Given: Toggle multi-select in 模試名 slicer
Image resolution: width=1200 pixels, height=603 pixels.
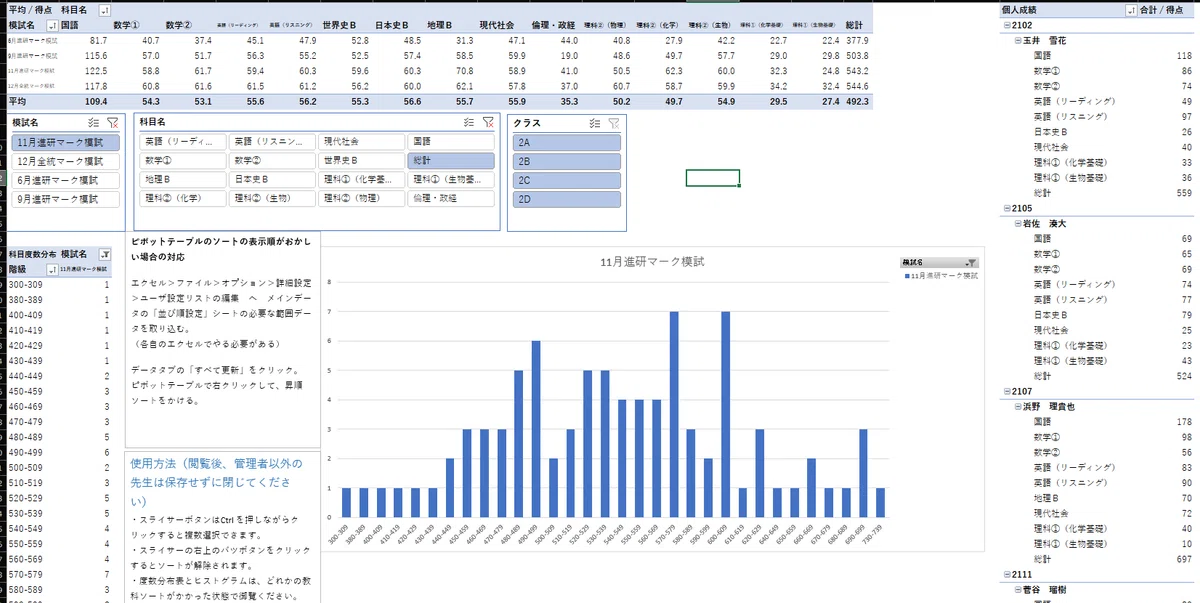Looking at the screenshot, I should pos(94,122).
